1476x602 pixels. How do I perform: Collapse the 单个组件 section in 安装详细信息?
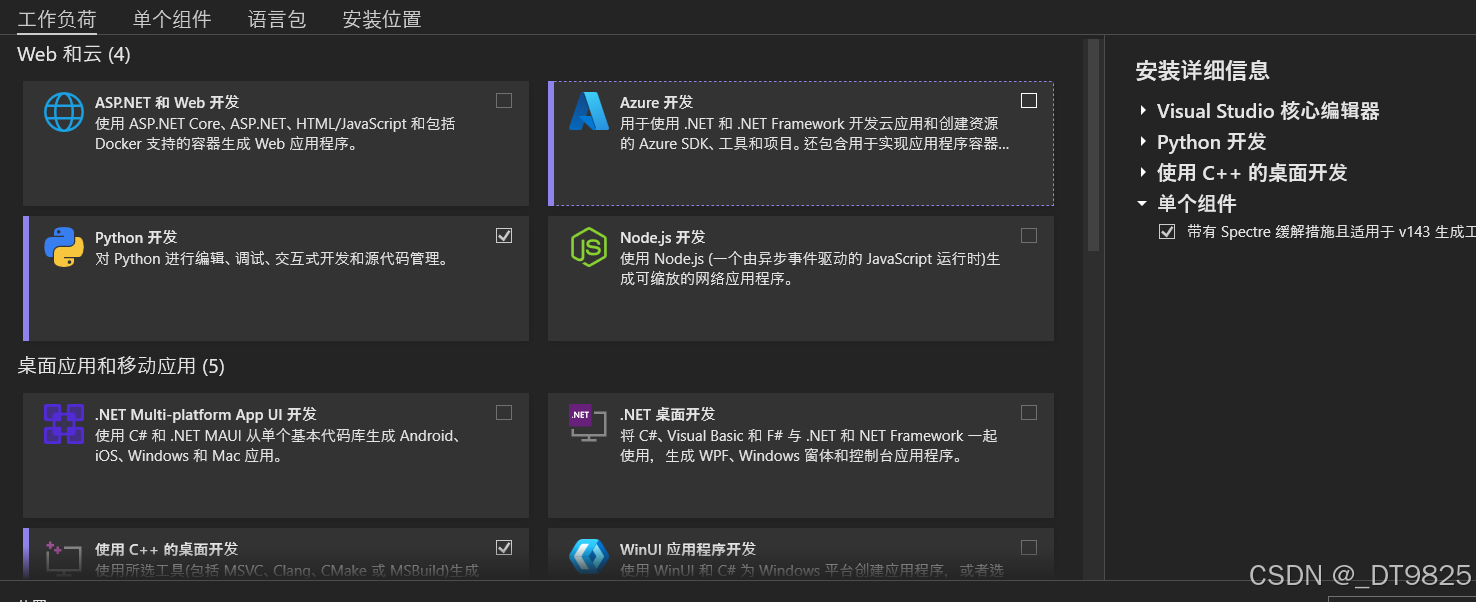click(x=1141, y=202)
